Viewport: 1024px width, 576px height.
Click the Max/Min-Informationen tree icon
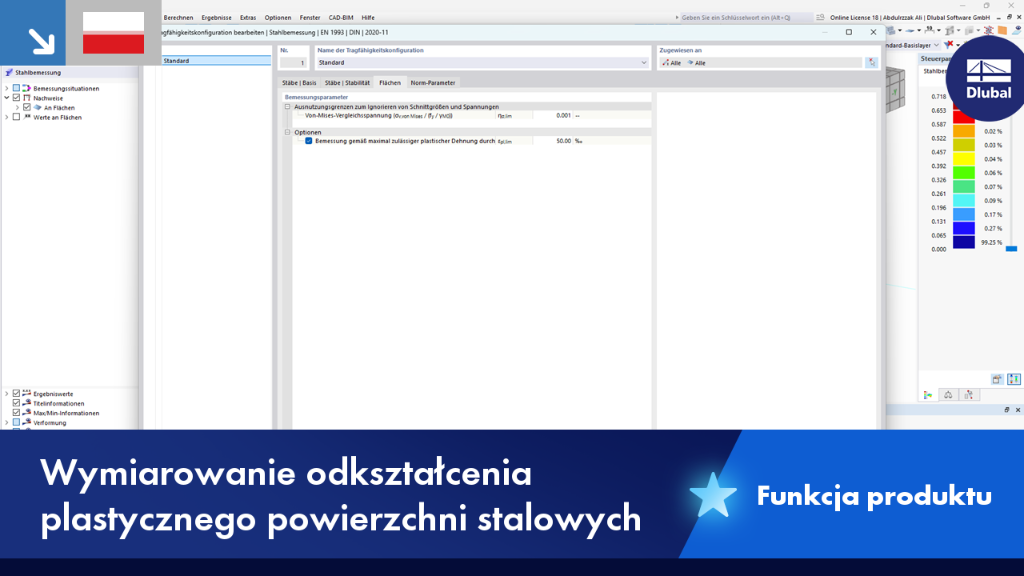[x=27, y=413]
